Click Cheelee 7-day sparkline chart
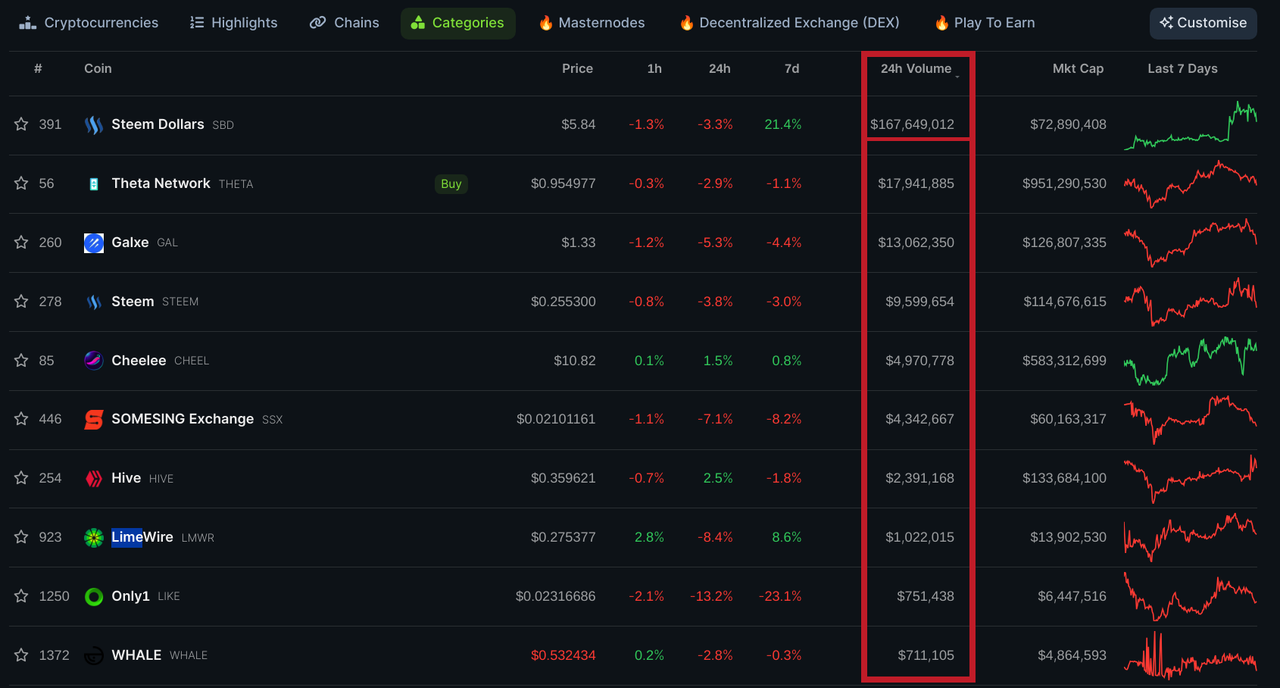The width and height of the screenshot is (1280, 688). pyautogui.click(x=1190, y=361)
